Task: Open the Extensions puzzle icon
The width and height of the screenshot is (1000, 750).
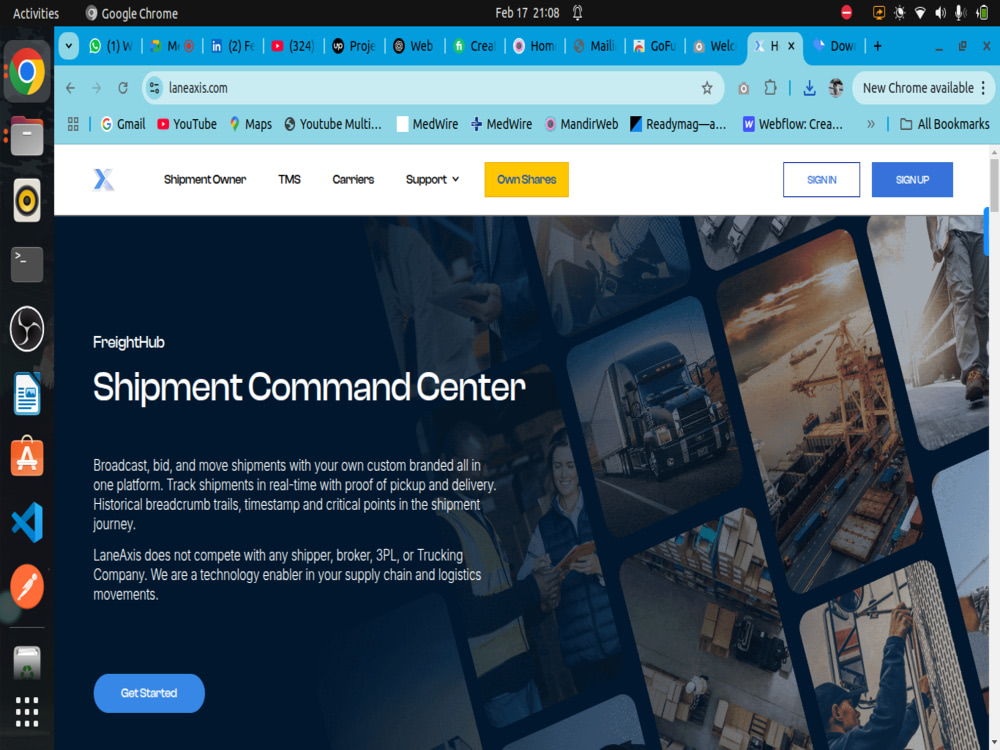Action: click(x=770, y=88)
